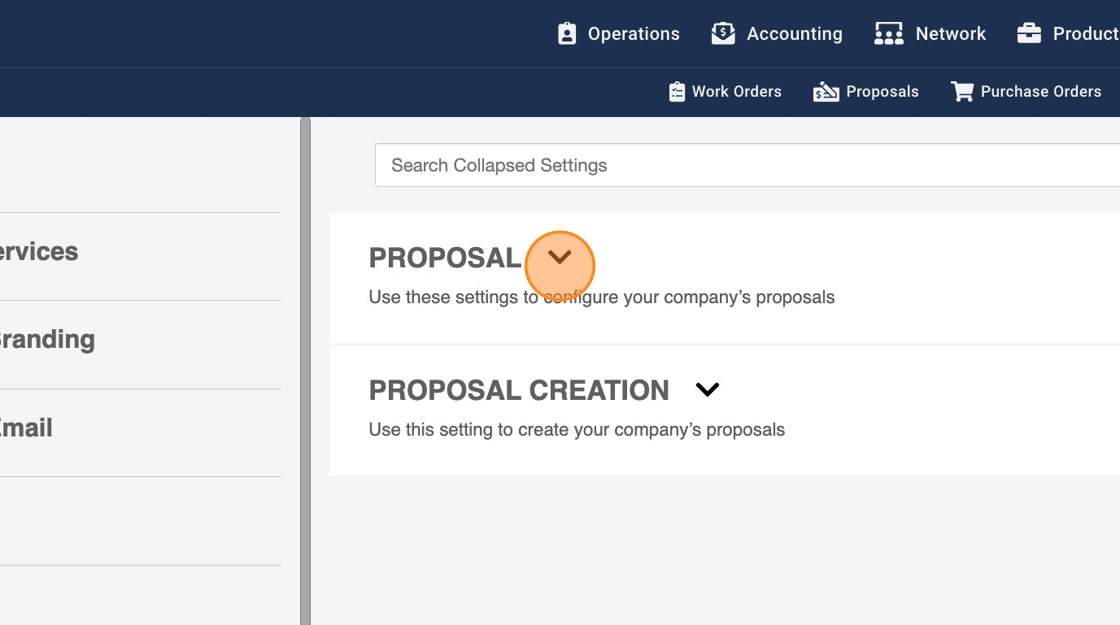This screenshot has height=625, width=1120.
Task: Click the sidebar vertical scrollbar
Action: [x=305, y=370]
